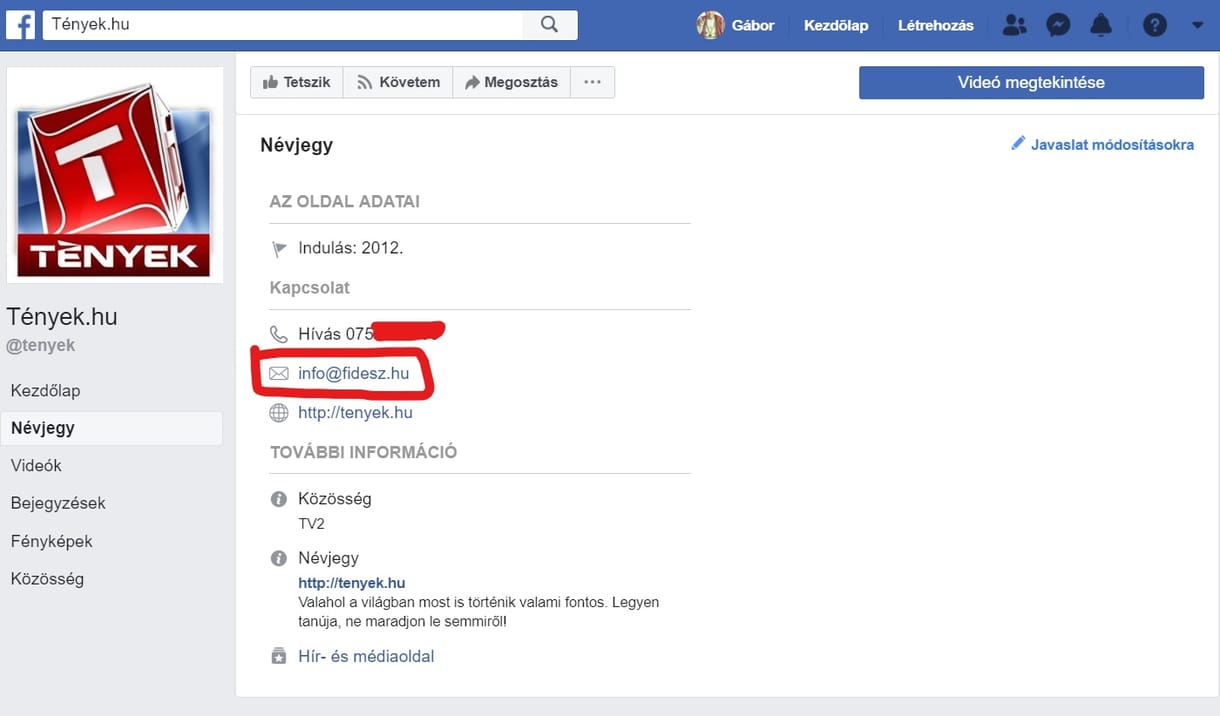Open the three-dots more options button

[x=593, y=82]
